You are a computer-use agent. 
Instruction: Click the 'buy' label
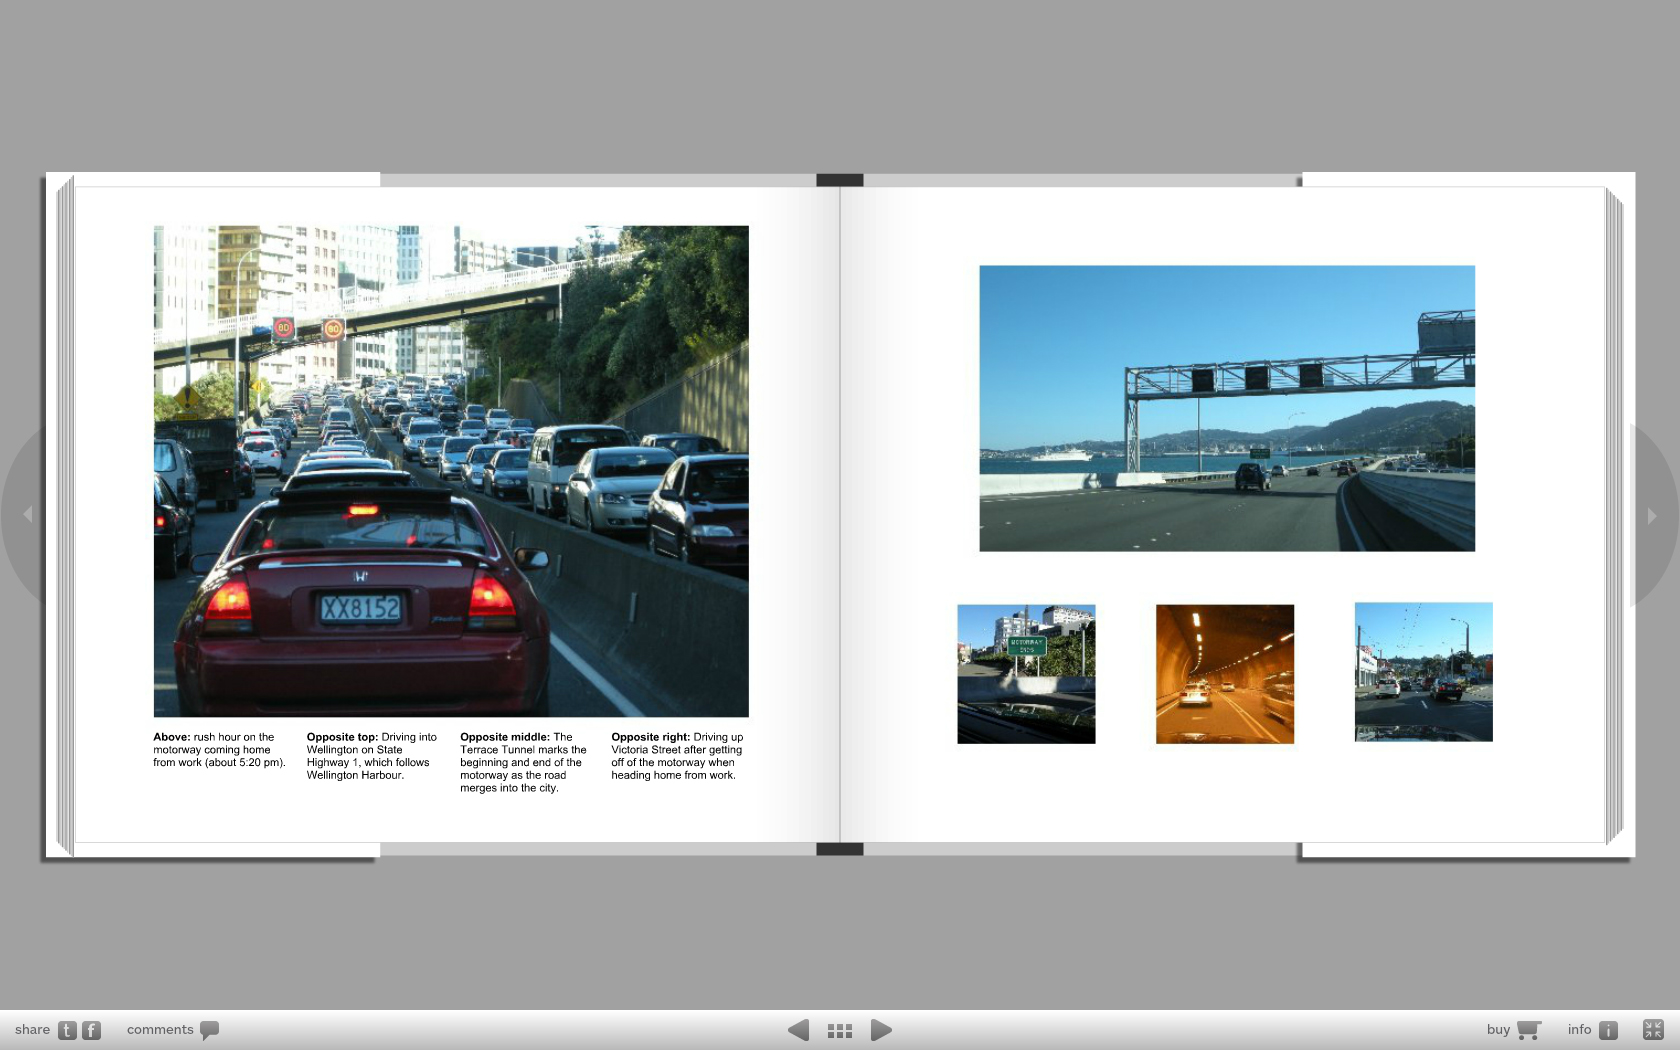(x=1498, y=1030)
